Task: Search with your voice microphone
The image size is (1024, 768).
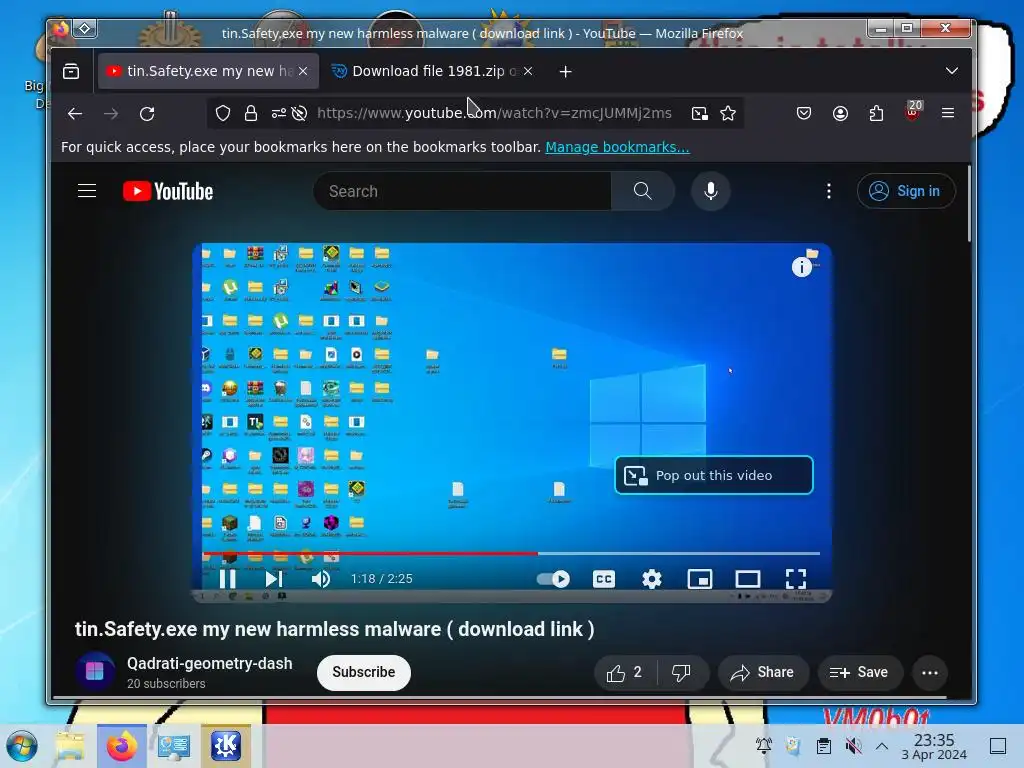Action: pos(711,191)
